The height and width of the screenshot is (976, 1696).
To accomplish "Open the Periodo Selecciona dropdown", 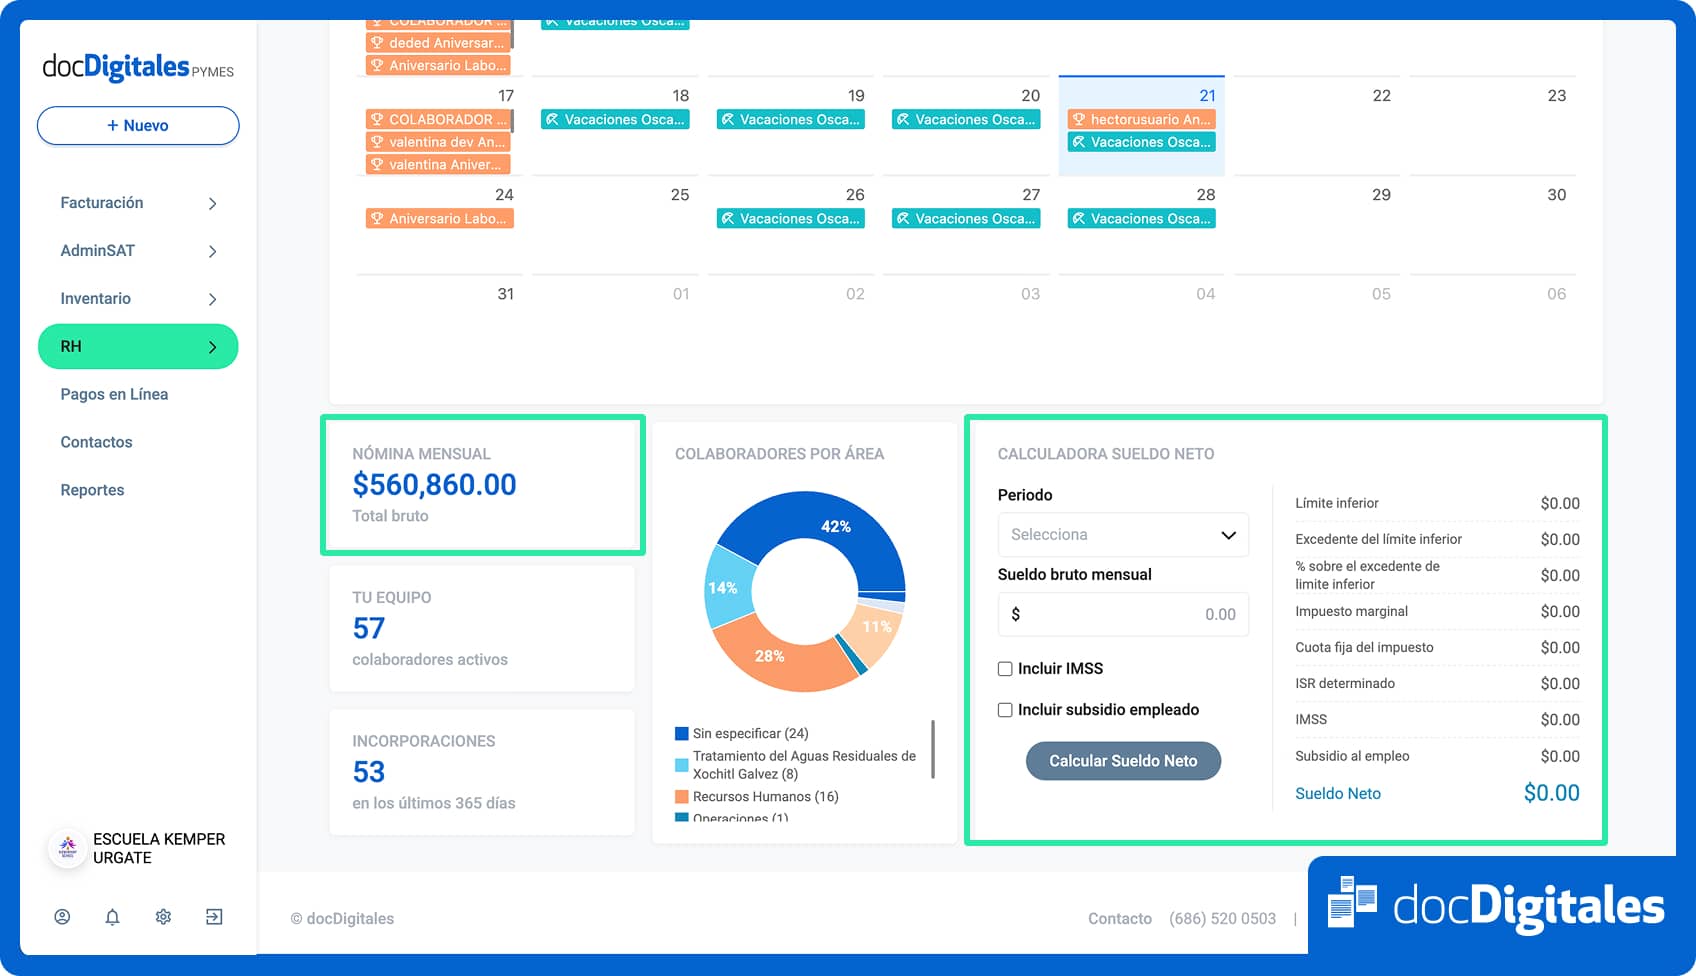I will [1123, 535].
